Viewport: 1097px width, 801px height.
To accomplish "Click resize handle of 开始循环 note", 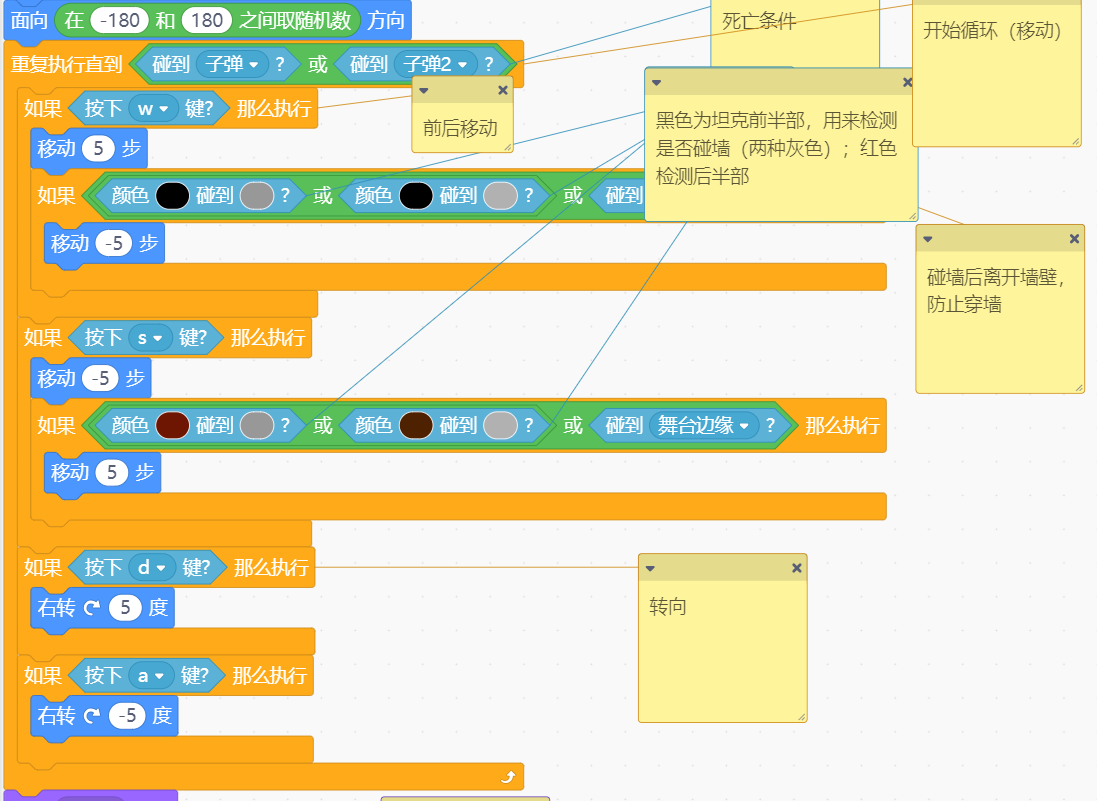I will pyautogui.click(x=1075, y=141).
